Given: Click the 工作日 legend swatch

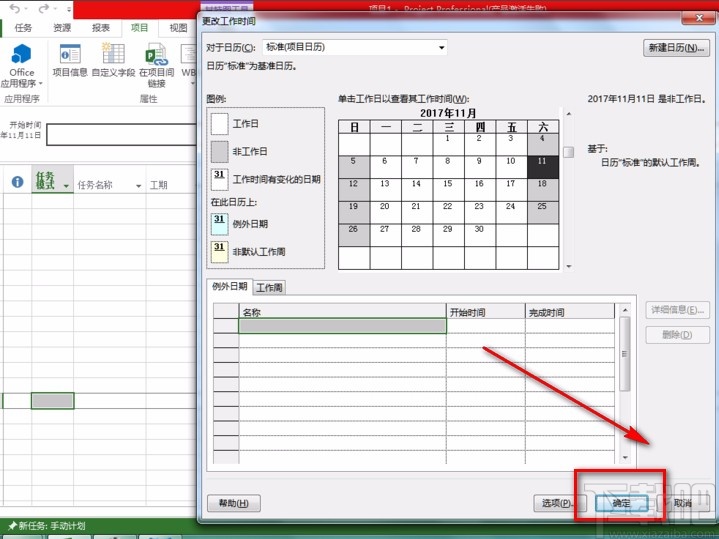Looking at the screenshot, I should click(219, 123).
